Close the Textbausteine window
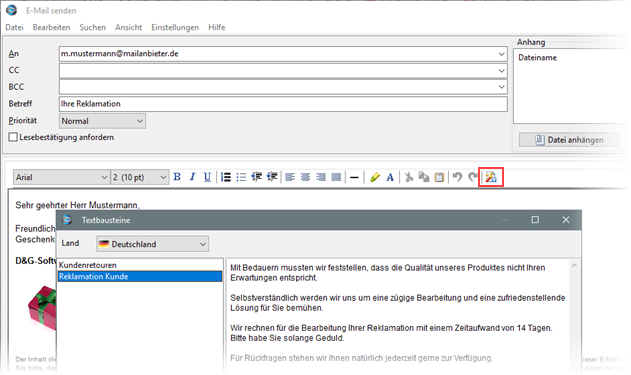Image resolution: width=631 pixels, height=375 pixels. click(x=566, y=220)
